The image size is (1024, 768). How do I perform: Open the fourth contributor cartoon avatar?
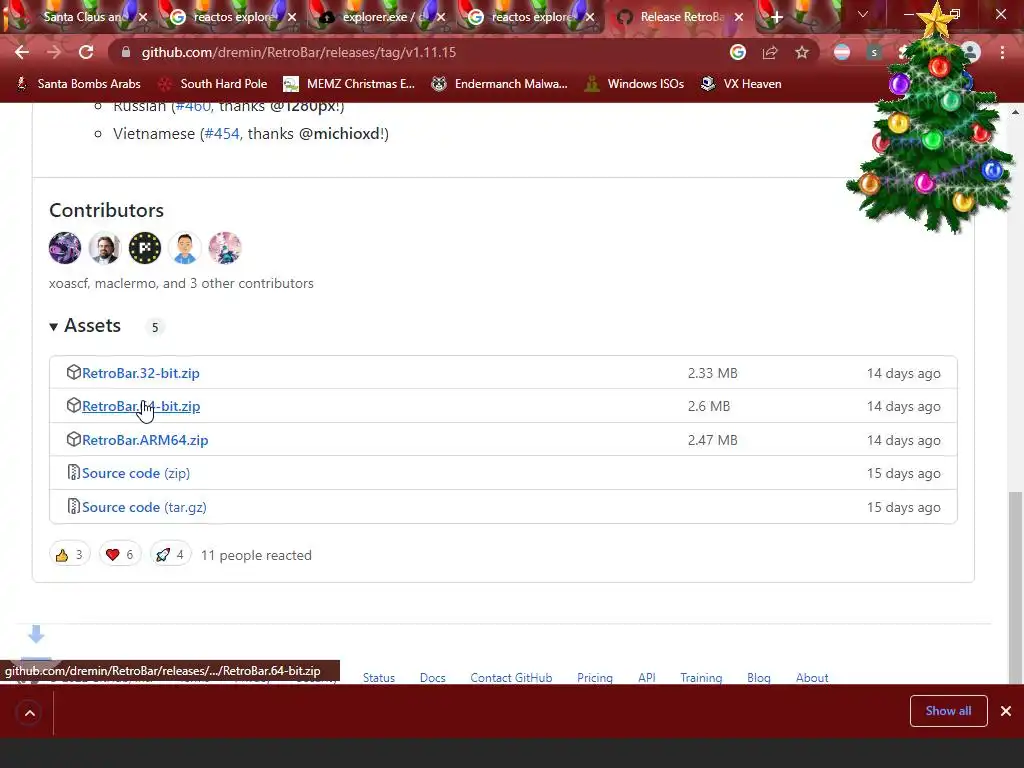184,248
